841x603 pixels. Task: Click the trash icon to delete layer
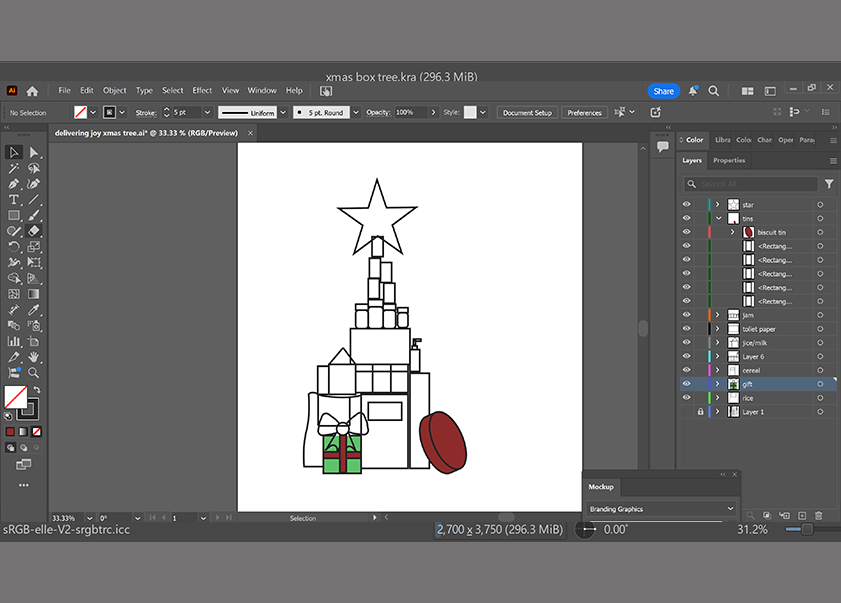click(x=818, y=515)
